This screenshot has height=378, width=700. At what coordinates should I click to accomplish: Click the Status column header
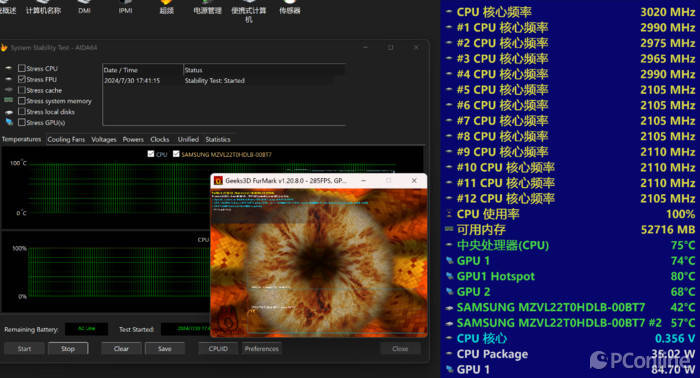(x=264, y=70)
